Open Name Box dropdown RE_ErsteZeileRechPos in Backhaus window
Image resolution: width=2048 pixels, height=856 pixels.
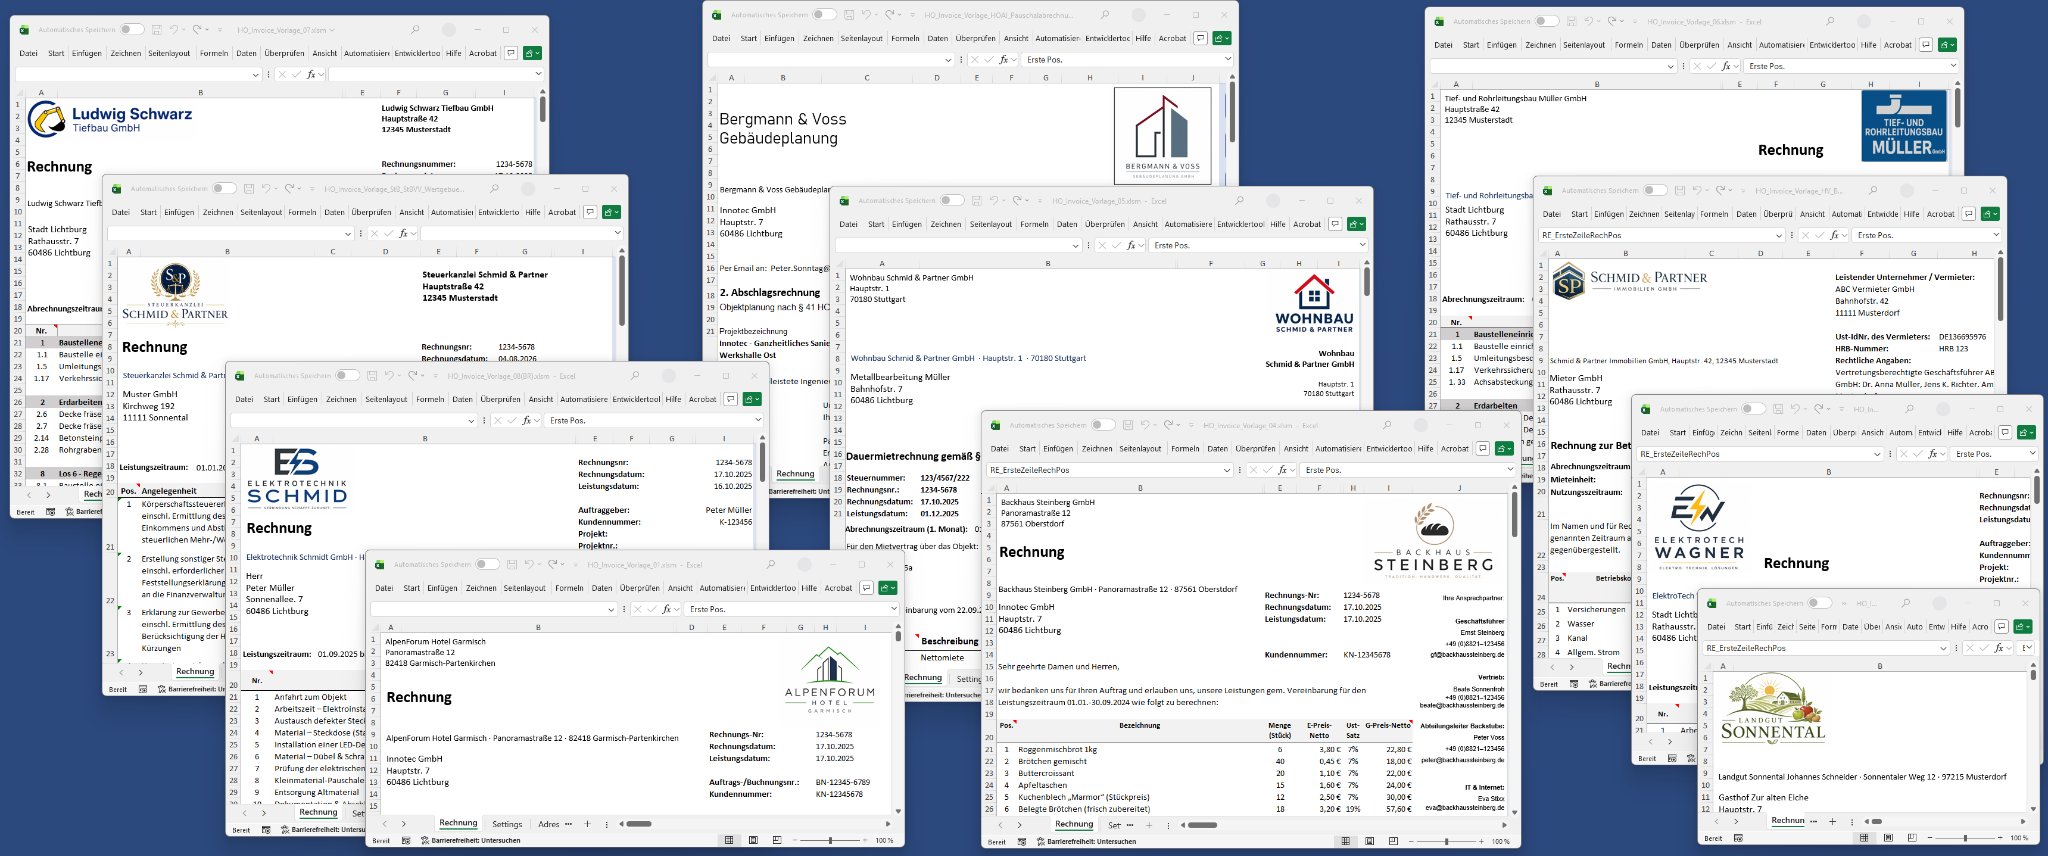1227,470
